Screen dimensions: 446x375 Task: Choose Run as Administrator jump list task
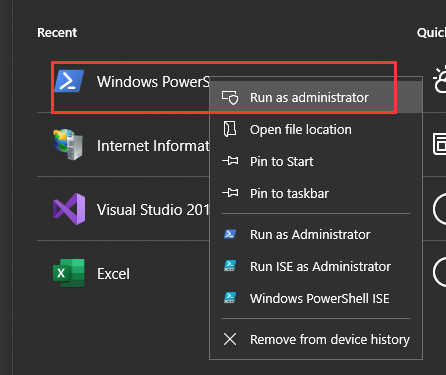[316, 234]
